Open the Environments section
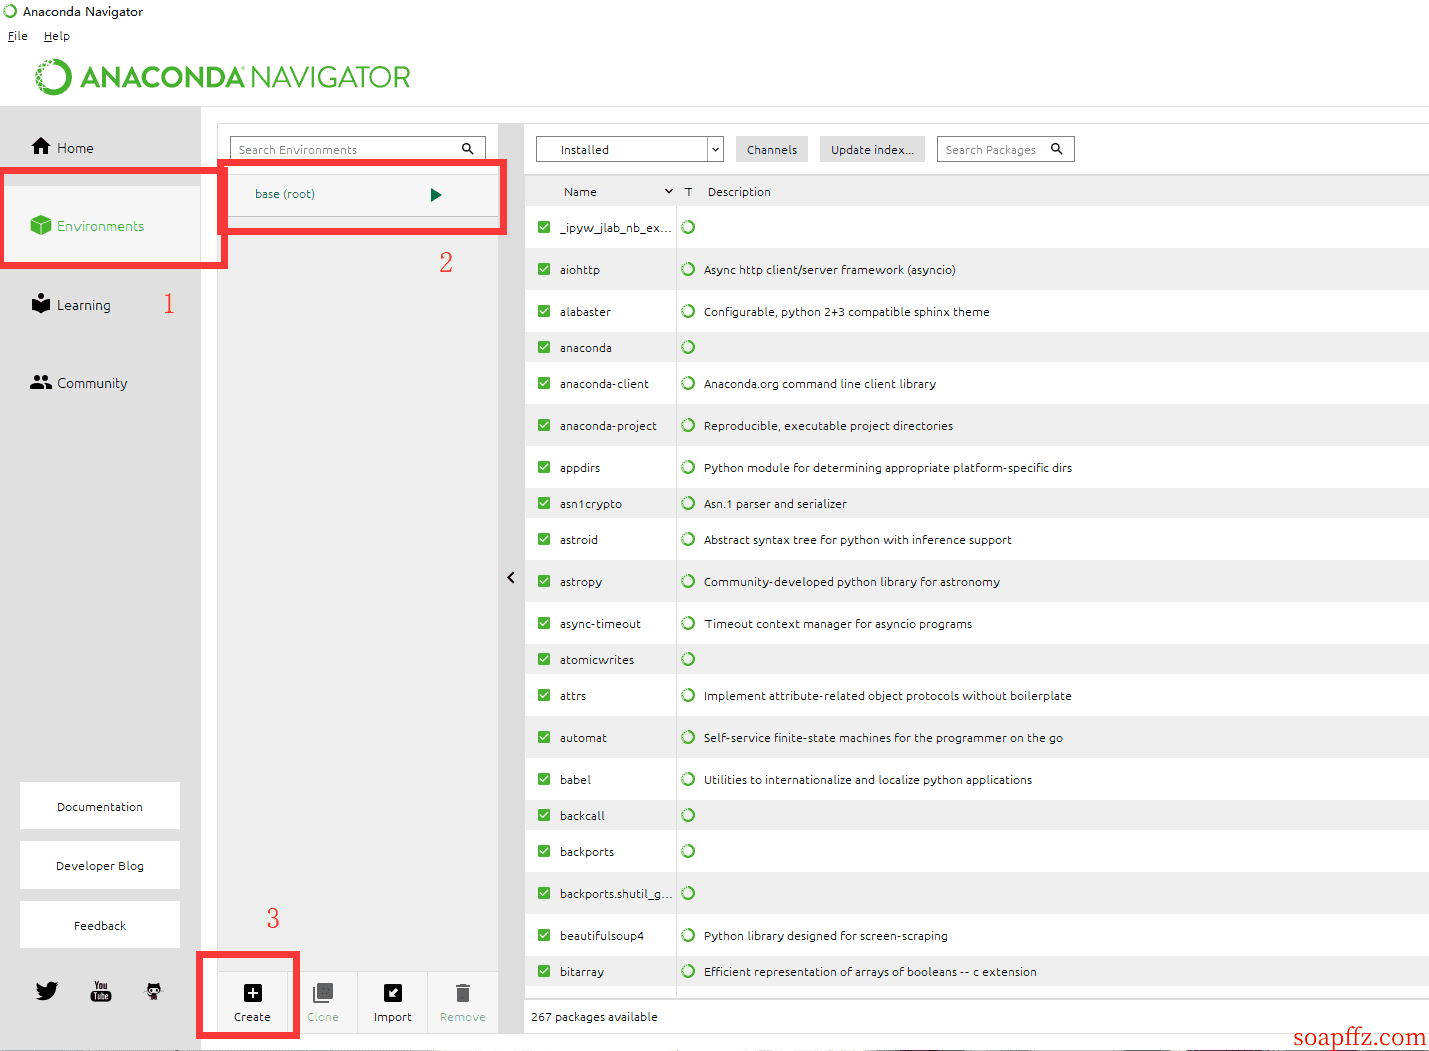Image resolution: width=1429 pixels, height=1051 pixels. 87,226
